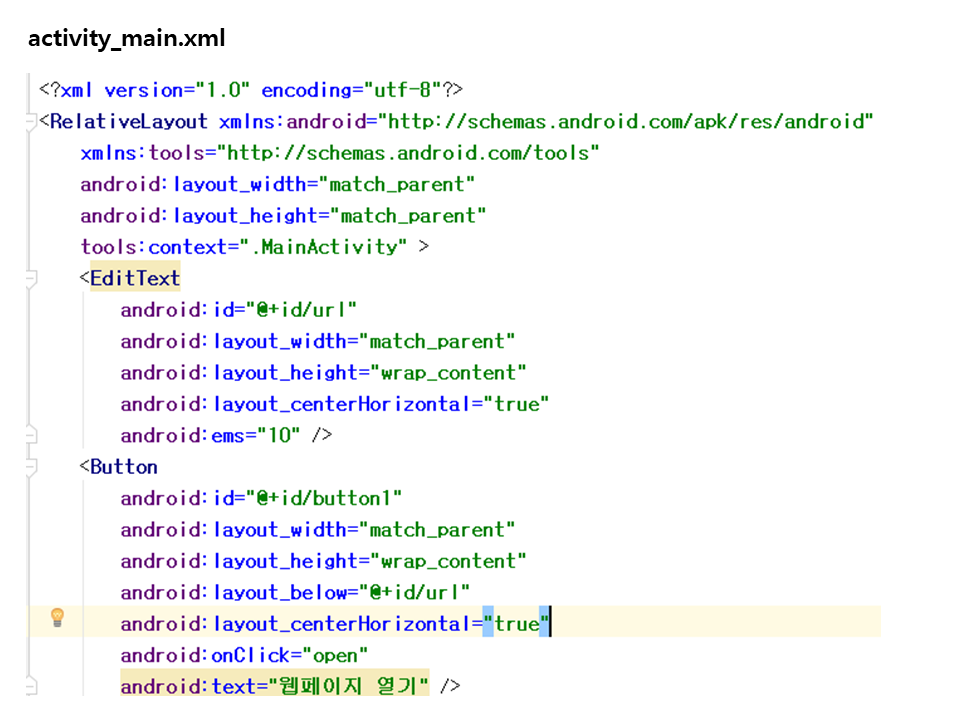The image size is (960, 720).
Task: Click the Button tag name
Action: pos(124,467)
